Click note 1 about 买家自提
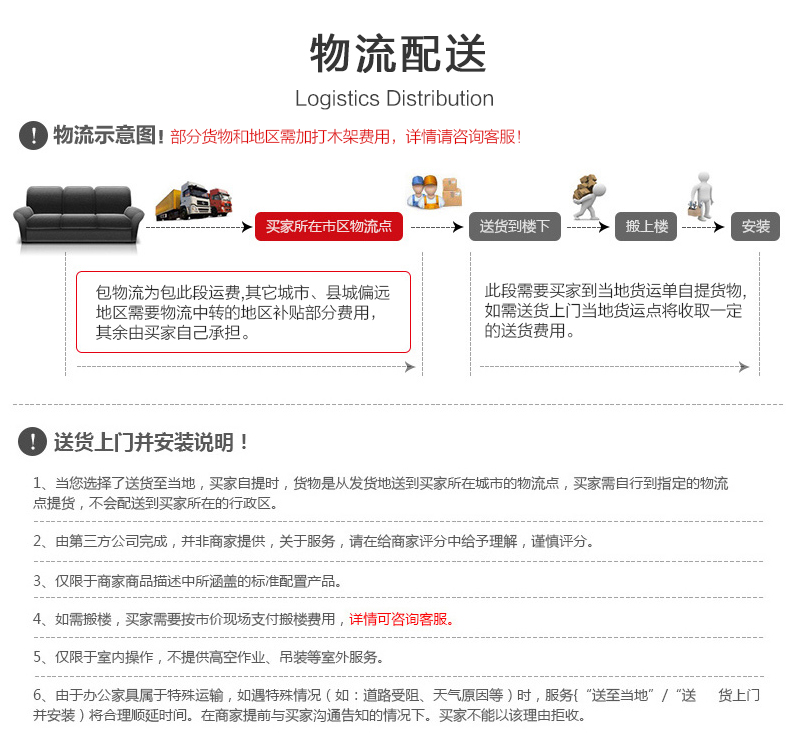This screenshot has height=734, width=790. coord(381,493)
